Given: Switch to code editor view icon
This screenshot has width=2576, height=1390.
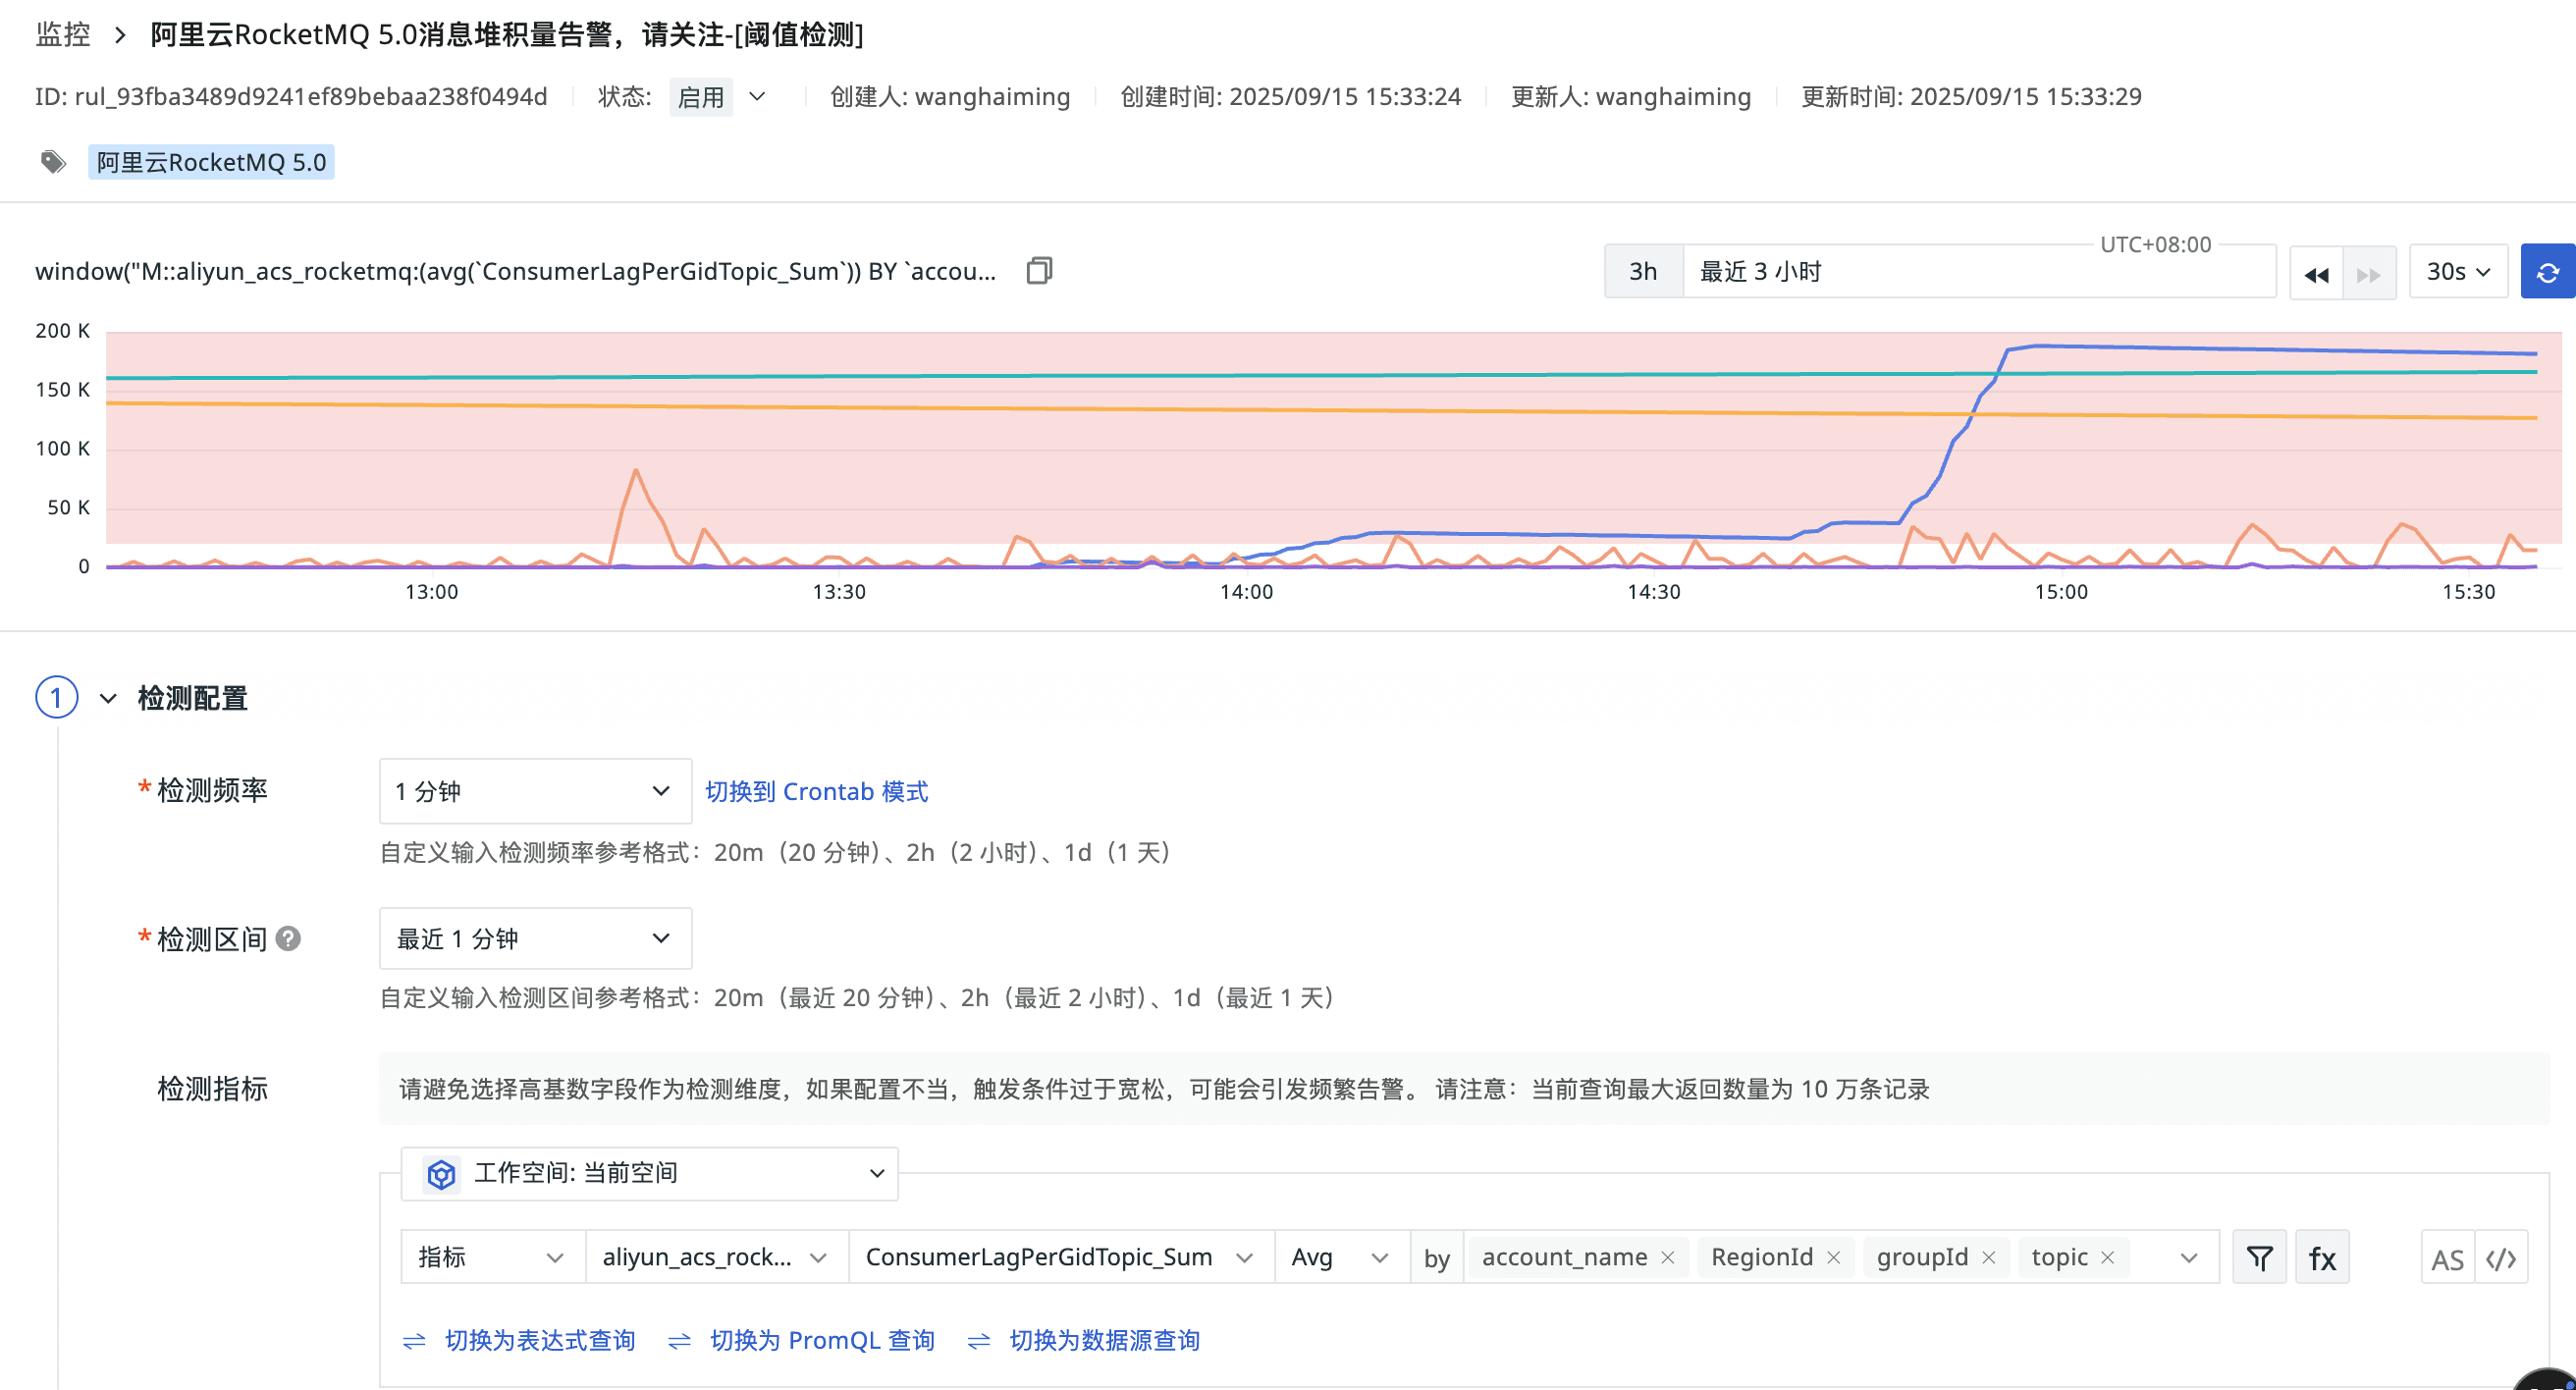Looking at the screenshot, I should pyautogui.click(x=2501, y=1258).
